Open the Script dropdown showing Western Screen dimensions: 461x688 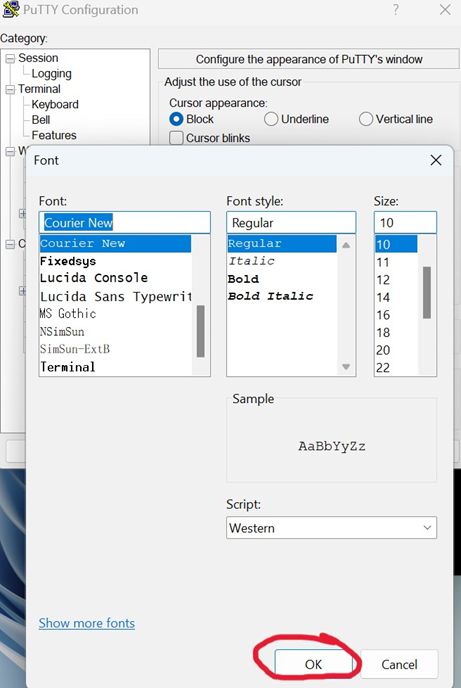pos(331,528)
